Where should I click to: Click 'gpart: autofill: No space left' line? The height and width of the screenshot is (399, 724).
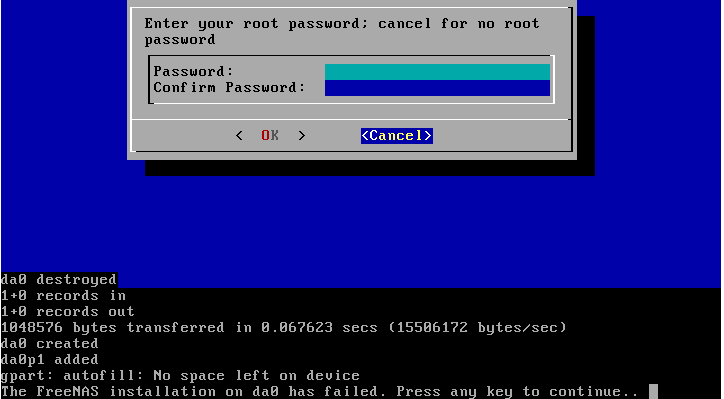(x=180, y=375)
